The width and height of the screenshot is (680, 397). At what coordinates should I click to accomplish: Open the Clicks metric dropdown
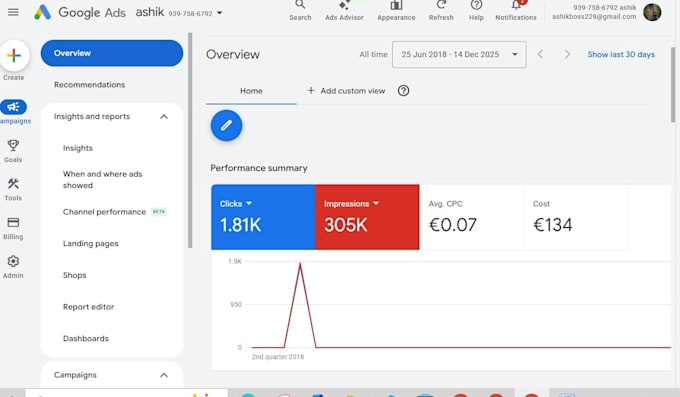click(x=249, y=203)
